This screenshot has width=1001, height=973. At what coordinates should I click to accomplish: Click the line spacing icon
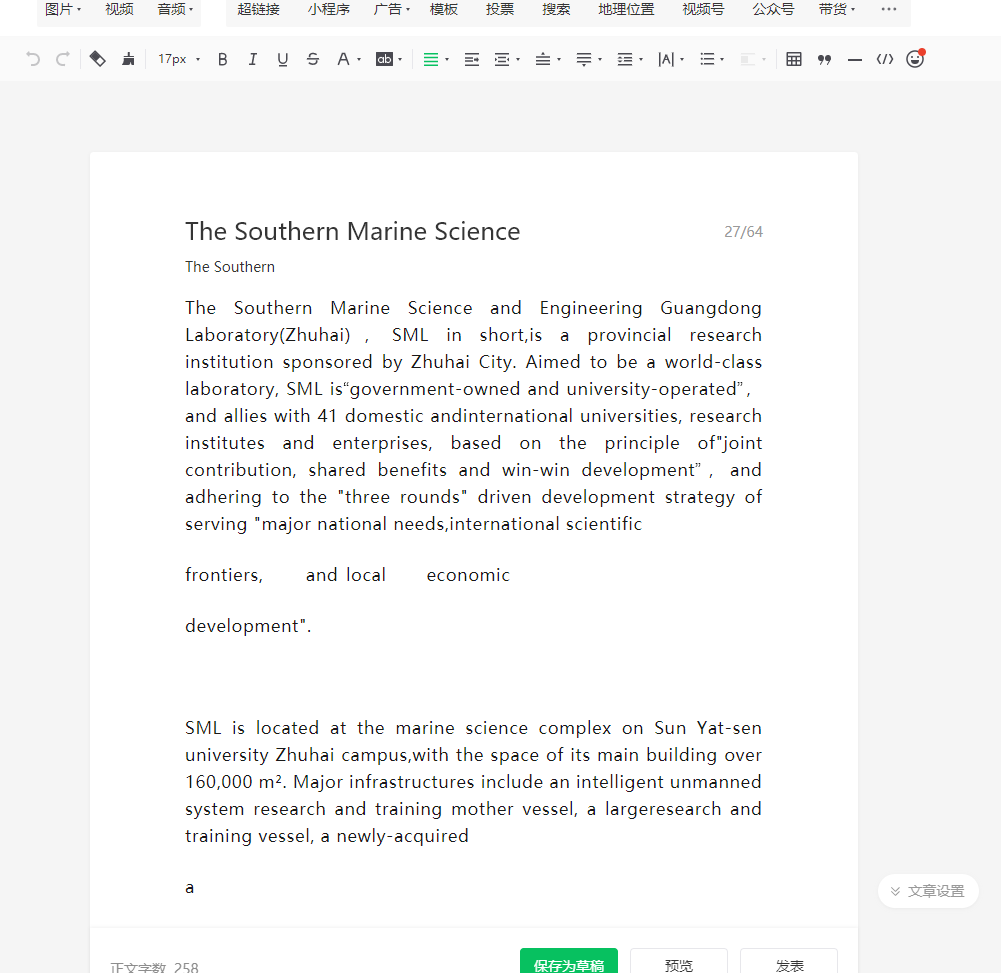pos(624,59)
